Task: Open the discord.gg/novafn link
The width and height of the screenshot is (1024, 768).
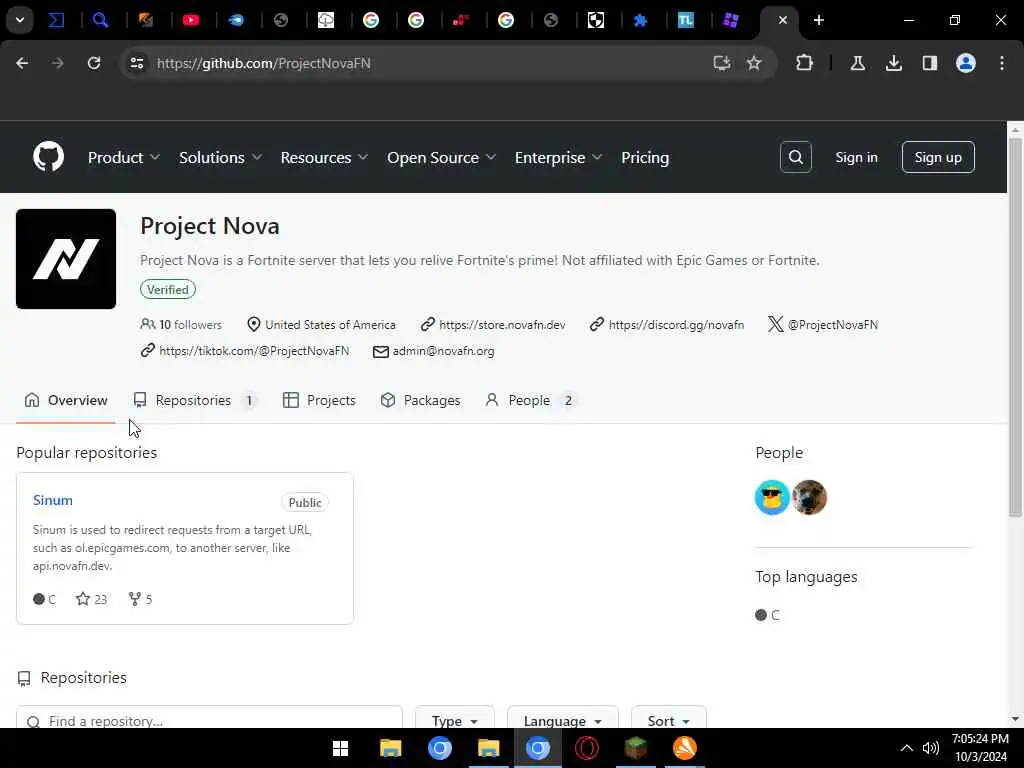Action: 676,325
